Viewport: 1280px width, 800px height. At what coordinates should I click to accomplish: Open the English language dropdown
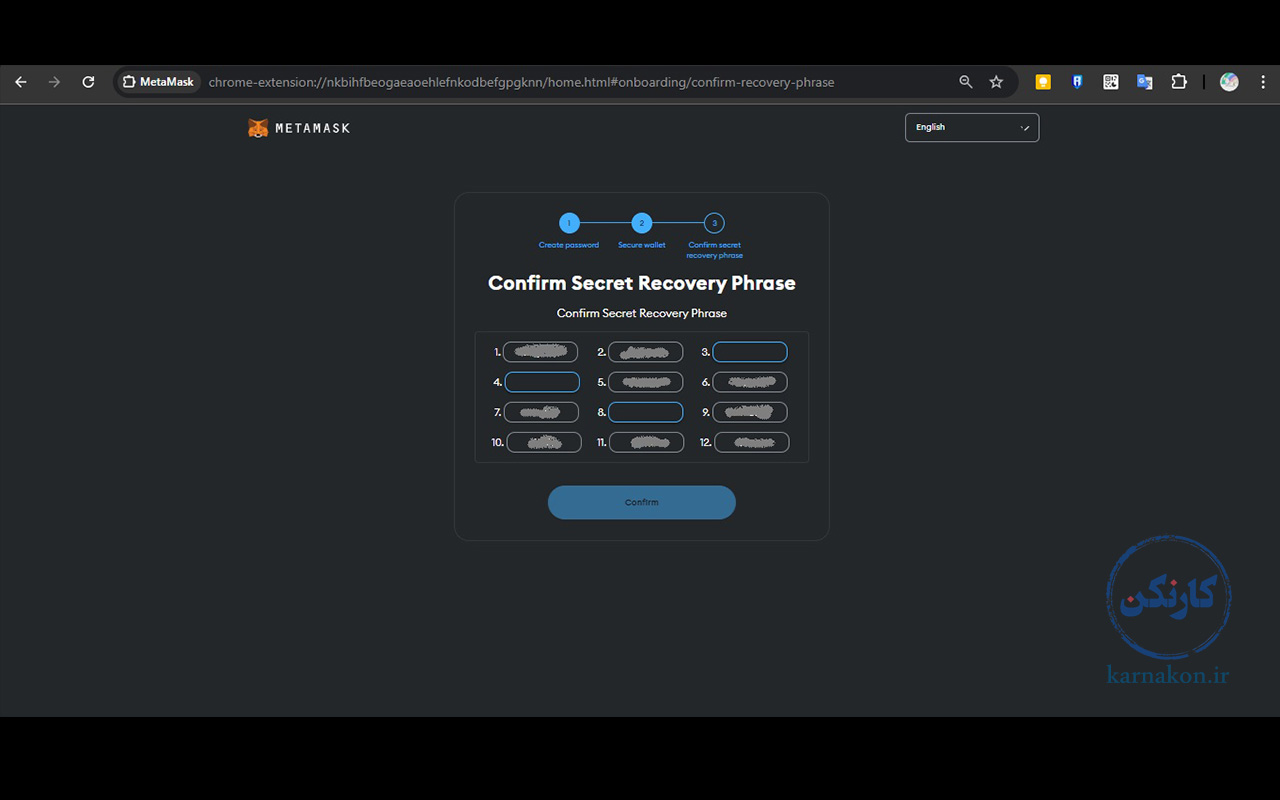tap(972, 127)
